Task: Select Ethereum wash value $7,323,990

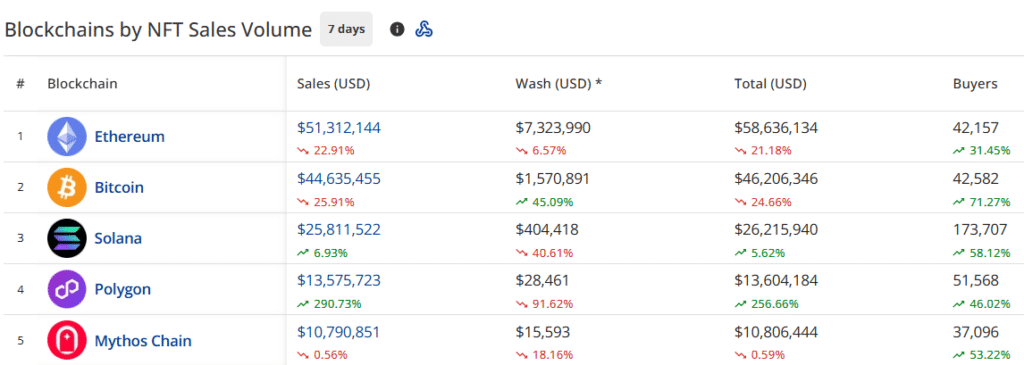Action: tap(553, 128)
